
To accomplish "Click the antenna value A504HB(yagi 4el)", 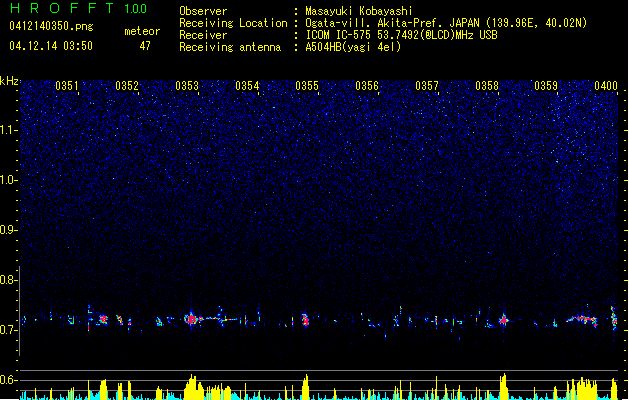I will 353,47.
